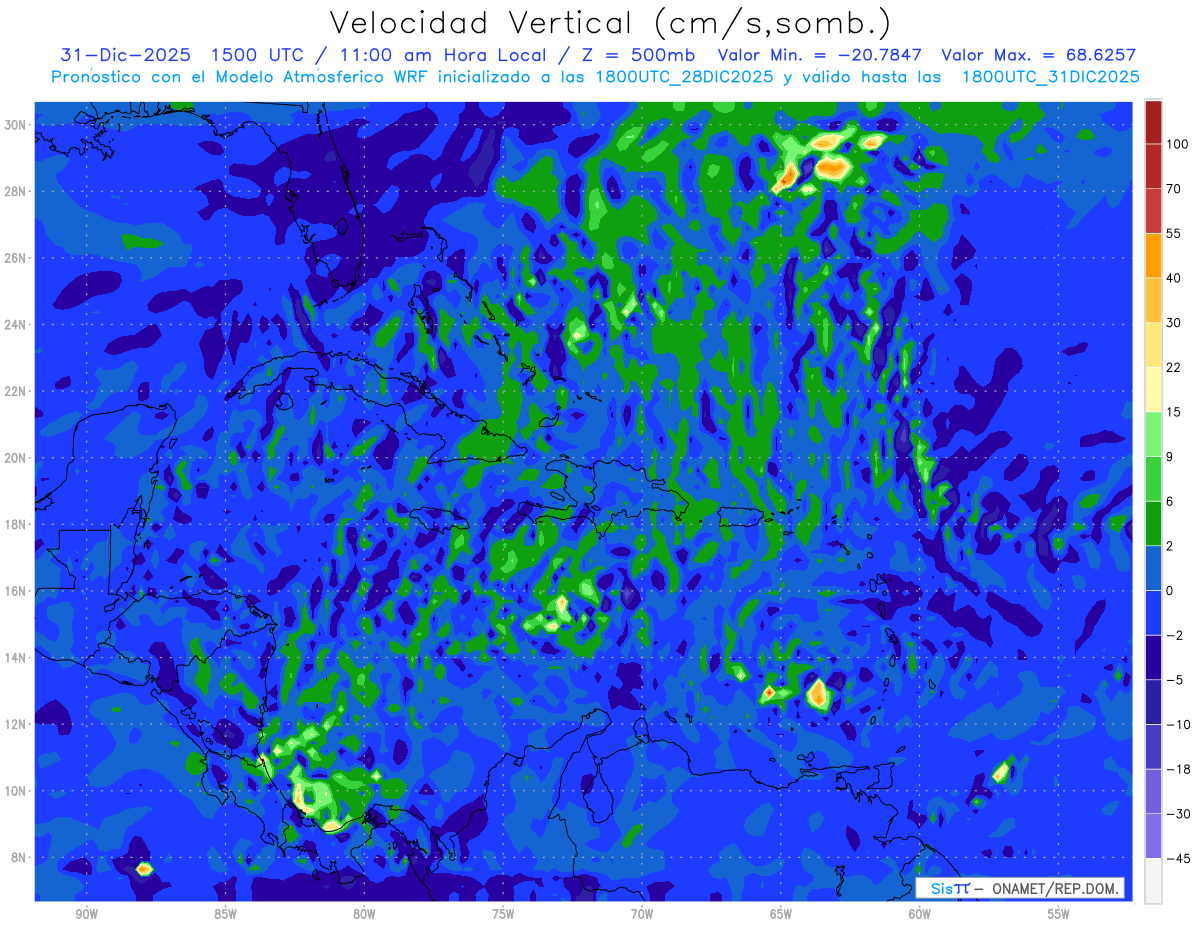The height and width of the screenshot is (927, 1200).
Task: Click the '10N' latitude label
Action: (17, 791)
